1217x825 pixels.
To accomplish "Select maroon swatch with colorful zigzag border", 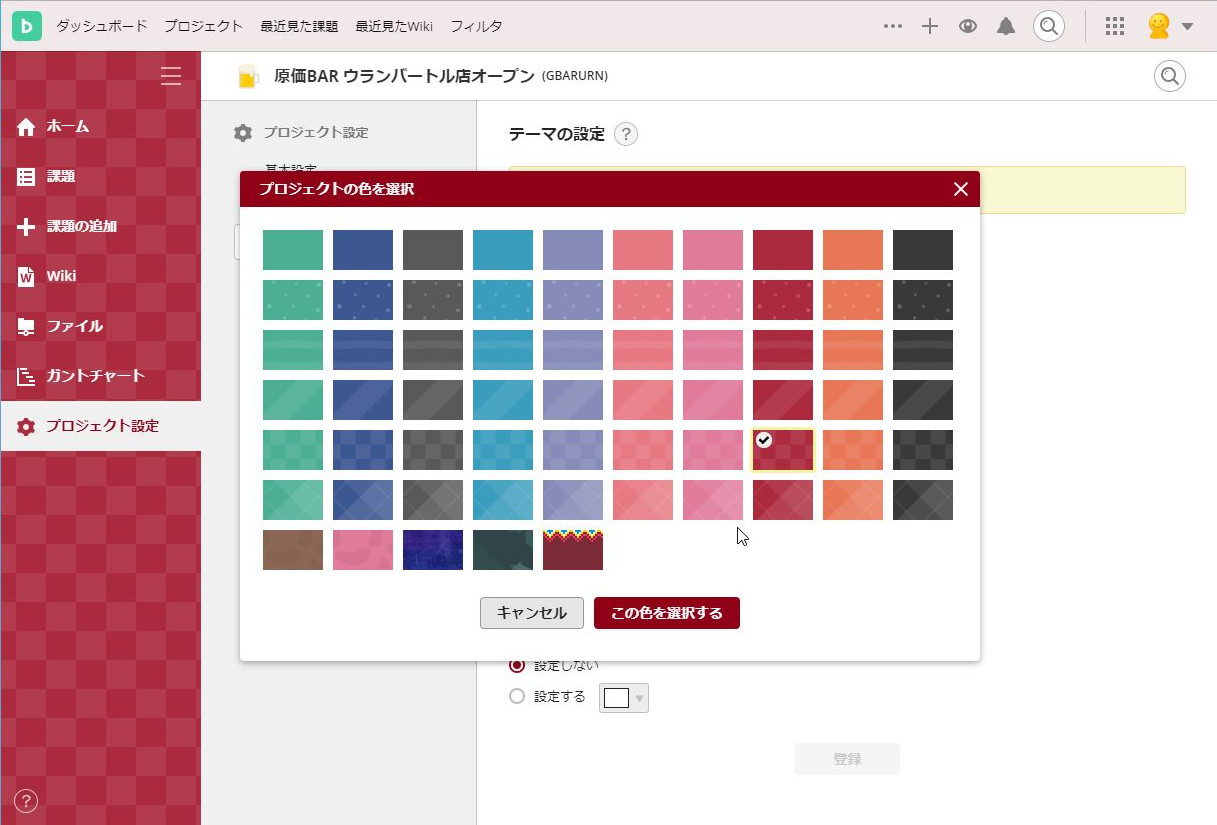I will [x=573, y=550].
